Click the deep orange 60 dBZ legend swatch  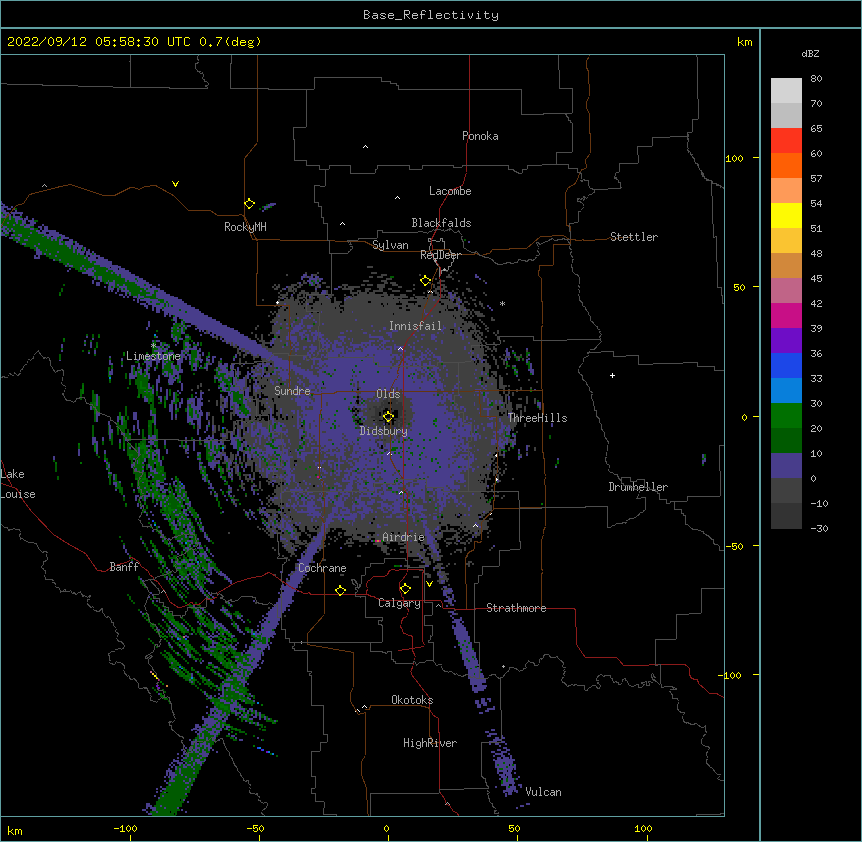(786, 165)
